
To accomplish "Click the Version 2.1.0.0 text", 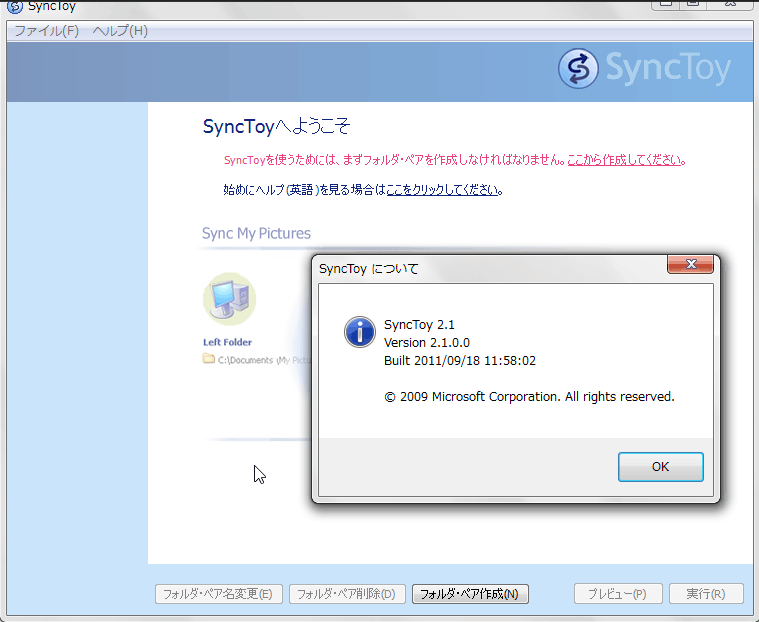I will [x=426, y=343].
